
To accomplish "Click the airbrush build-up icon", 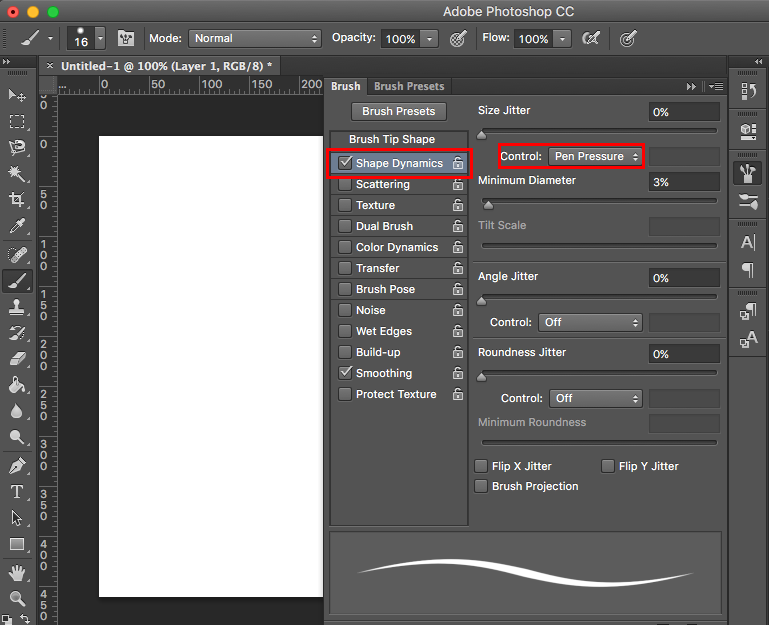I will pyautogui.click(x=591, y=39).
